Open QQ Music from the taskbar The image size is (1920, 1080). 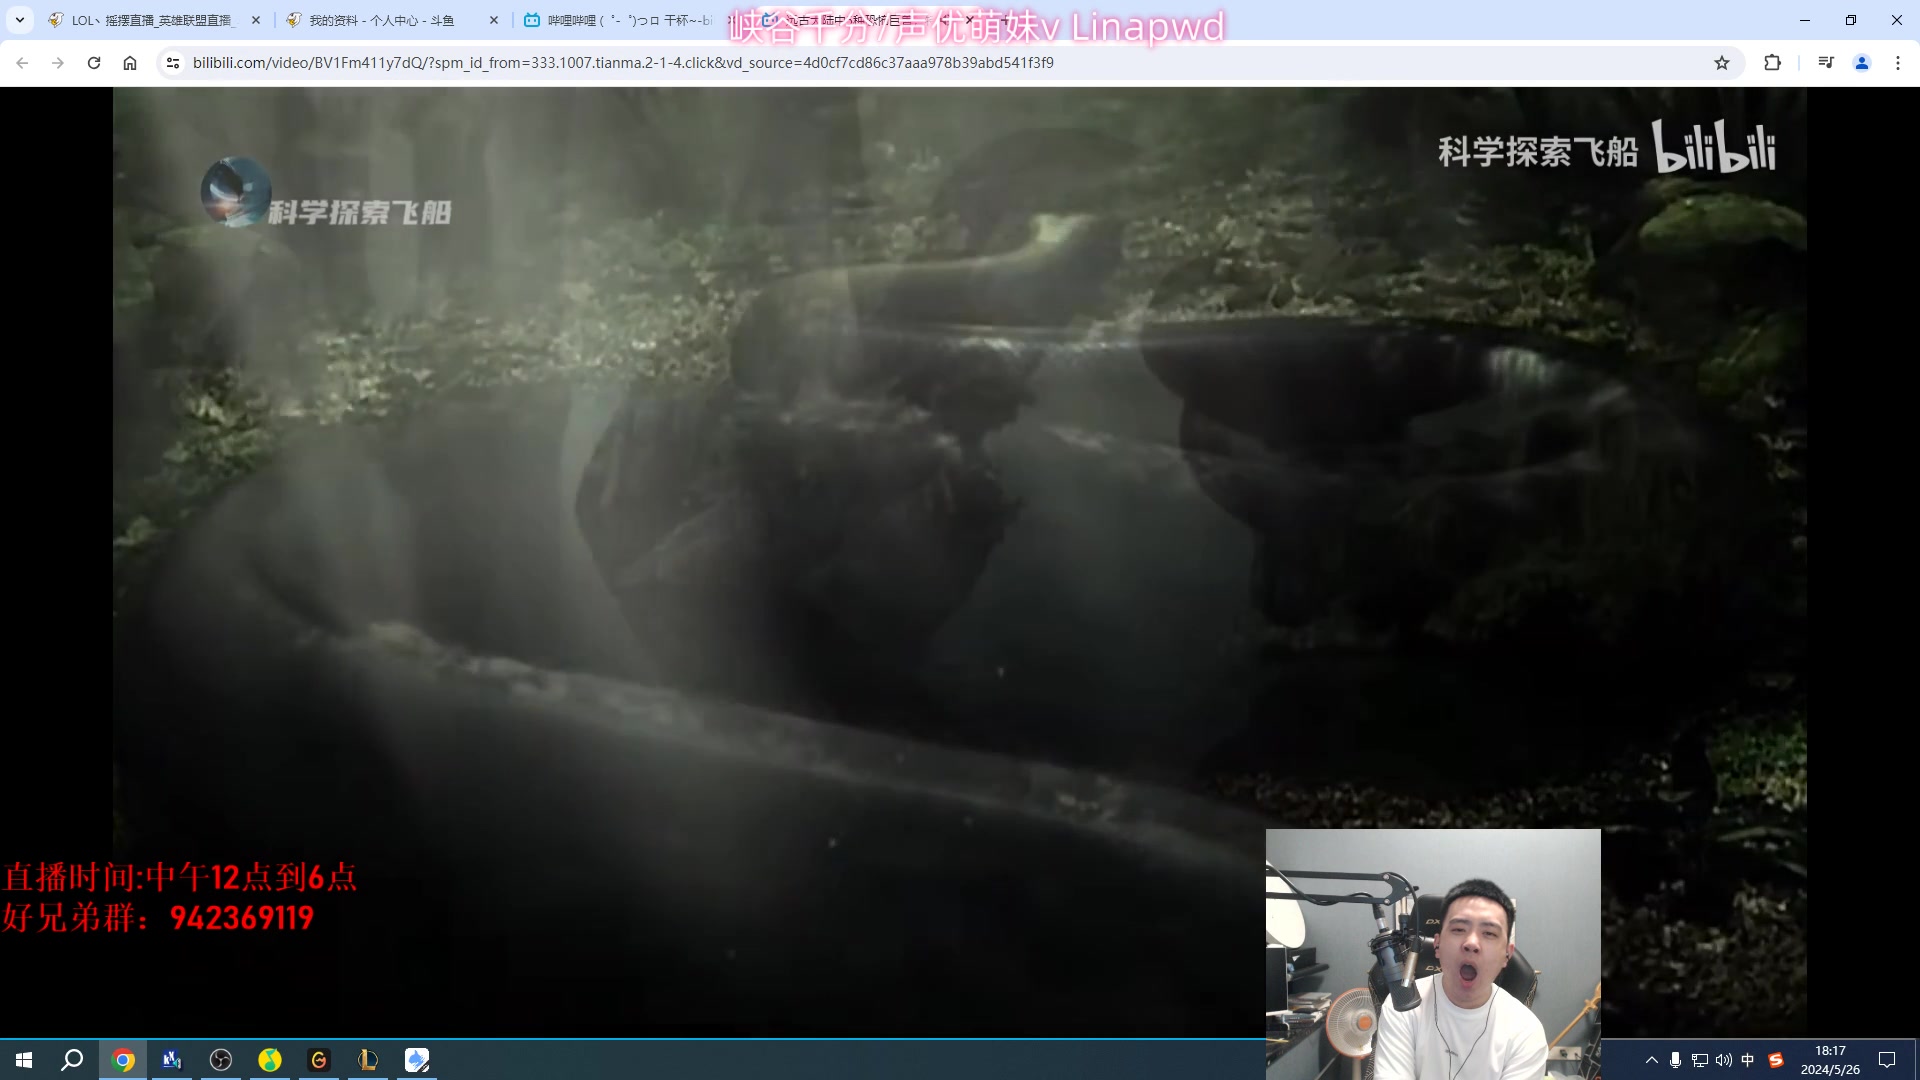pos(270,1060)
